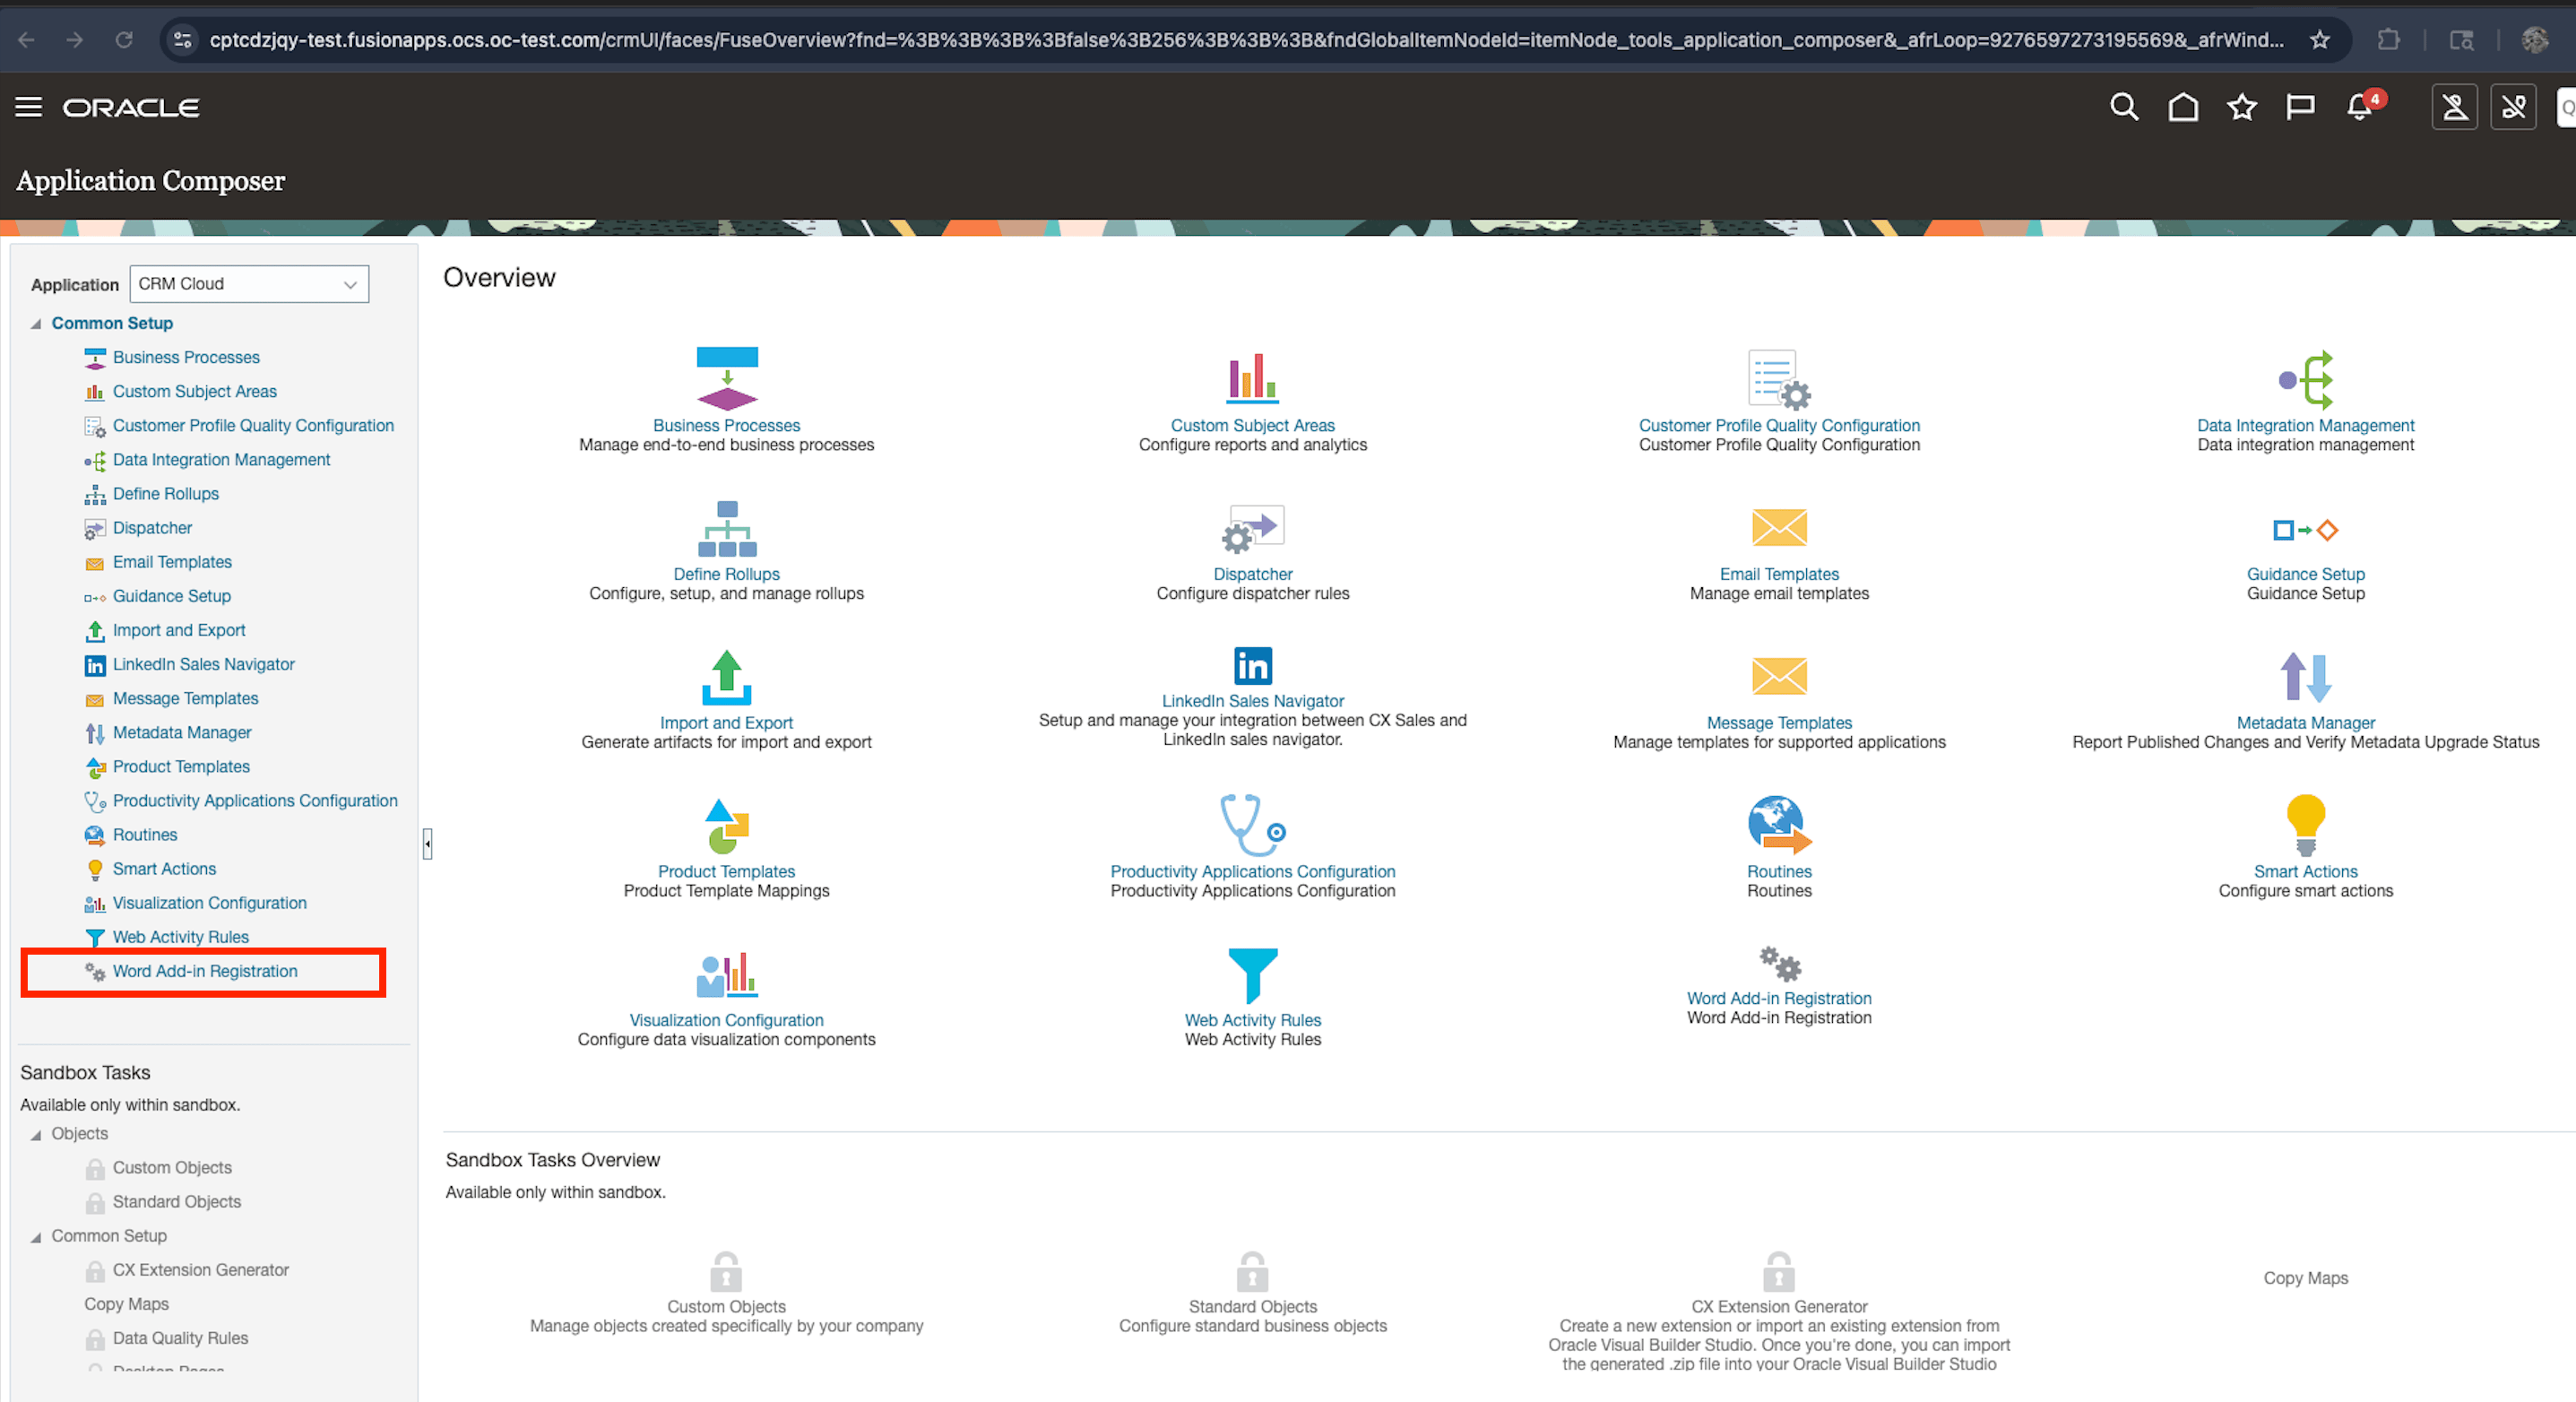Click the Dispatcher gear icon in overview
Image resolution: width=2576 pixels, height=1402 pixels.
click(1252, 529)
